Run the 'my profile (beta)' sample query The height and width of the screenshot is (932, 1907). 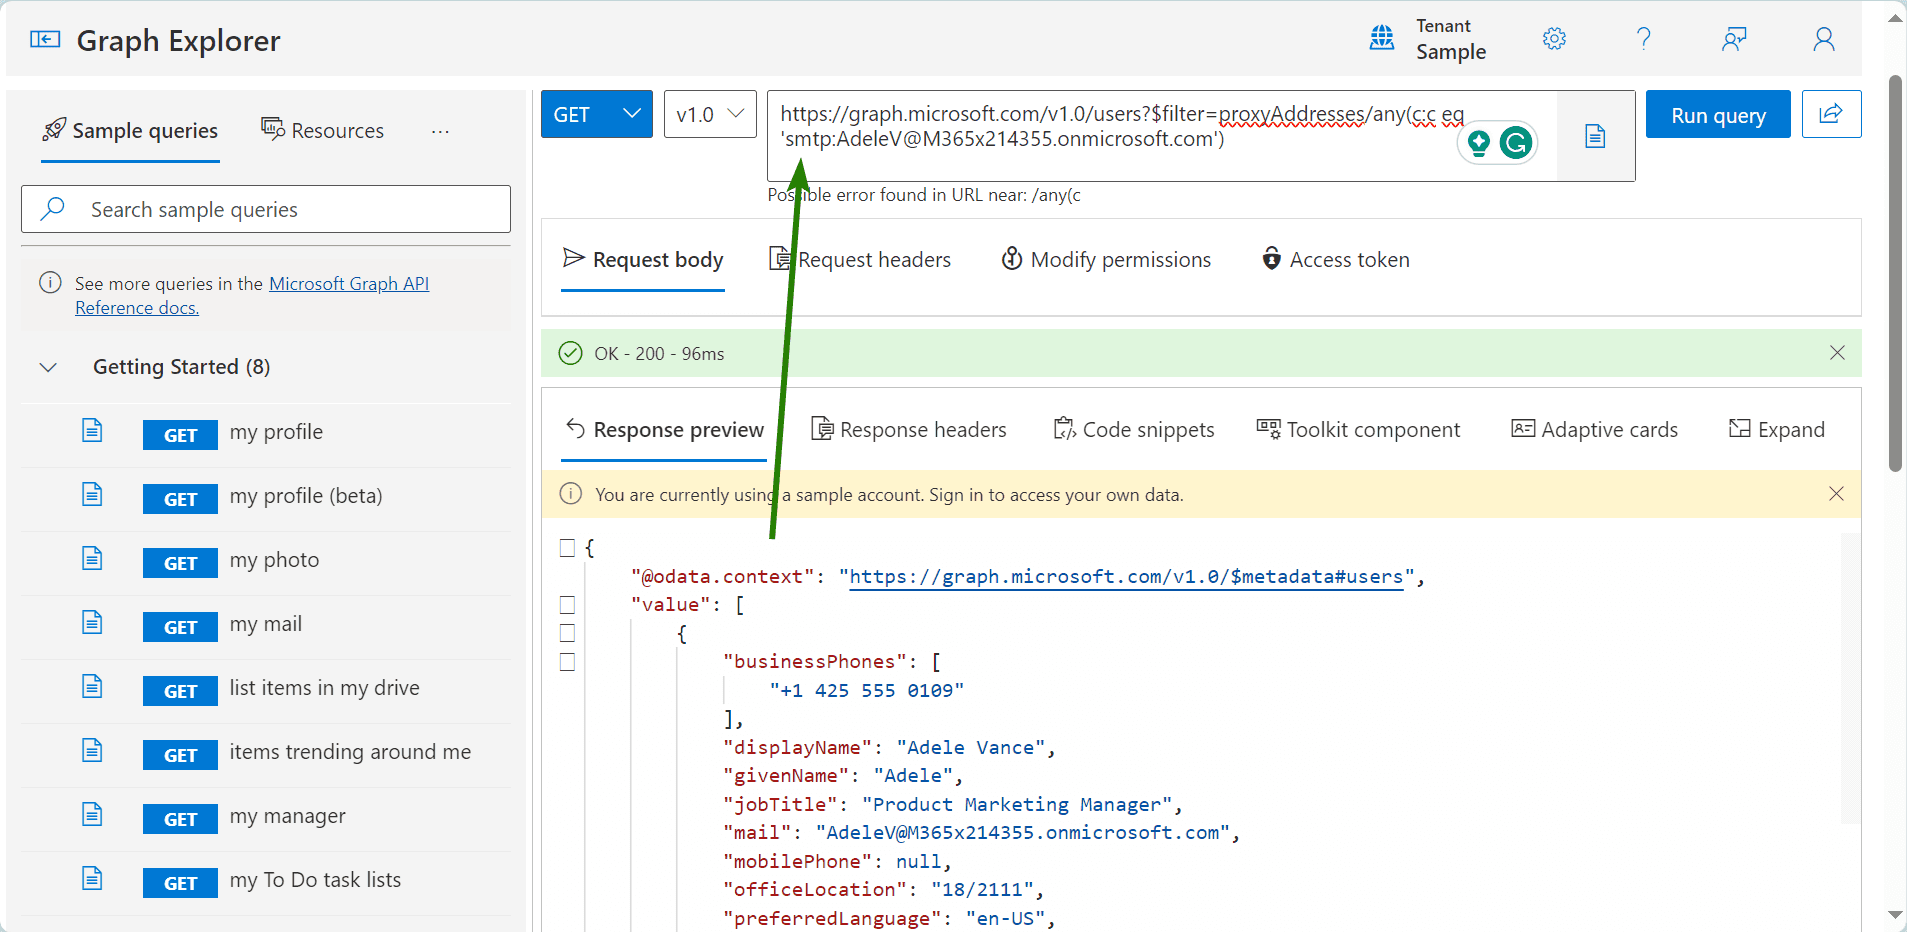(265, 497)
